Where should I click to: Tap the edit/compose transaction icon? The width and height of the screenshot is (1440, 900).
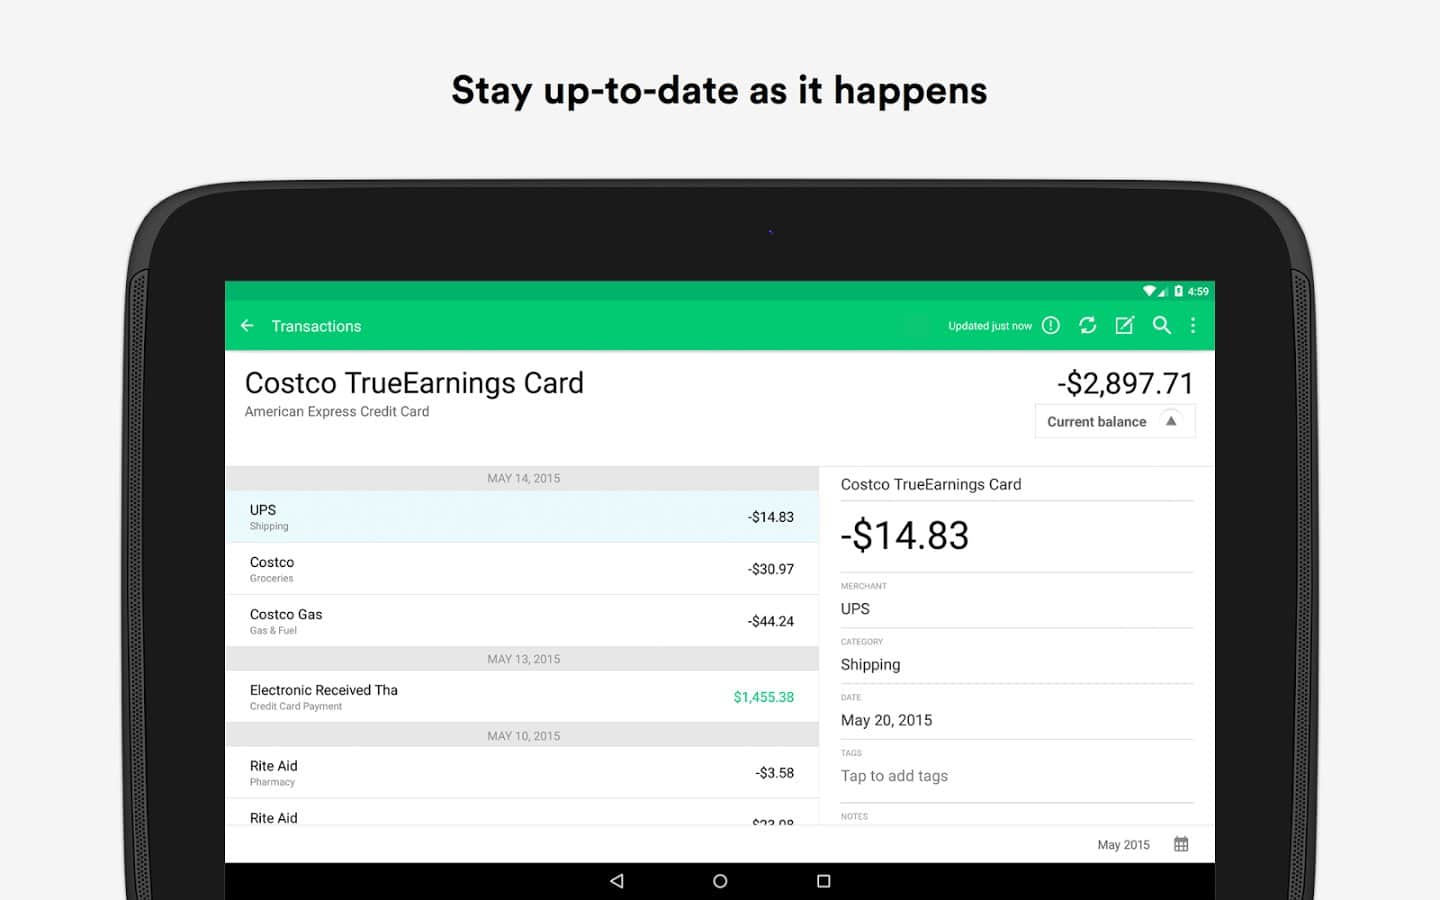click(x=1124, y=326)
